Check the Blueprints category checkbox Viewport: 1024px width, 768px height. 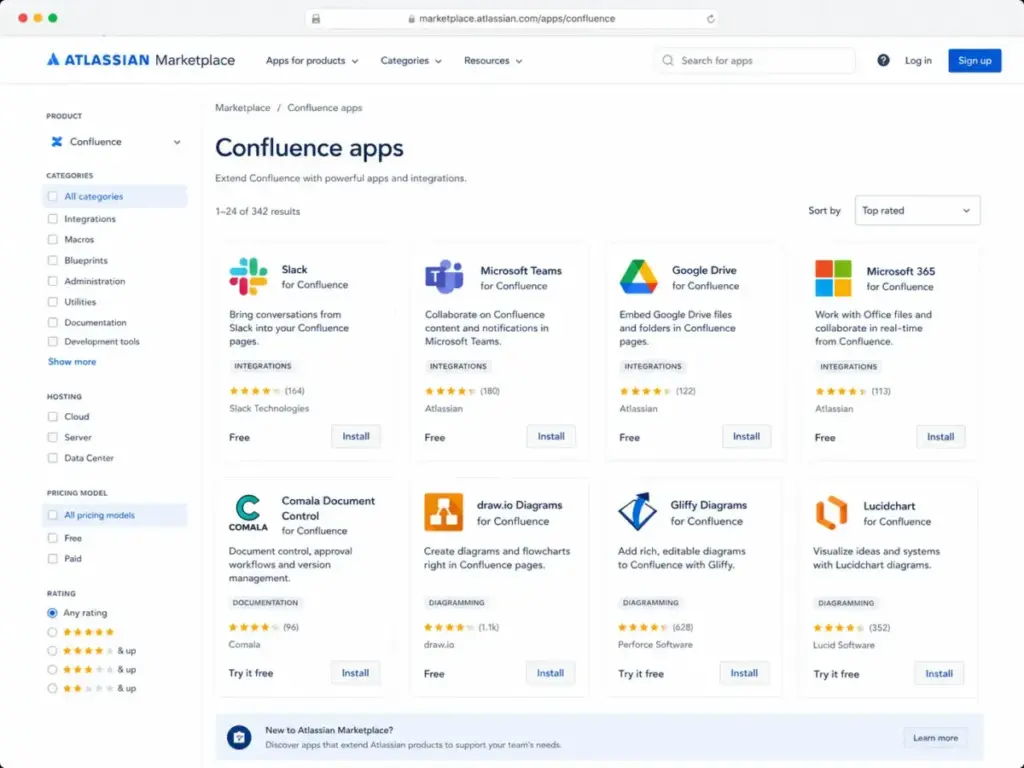point(53,260)
